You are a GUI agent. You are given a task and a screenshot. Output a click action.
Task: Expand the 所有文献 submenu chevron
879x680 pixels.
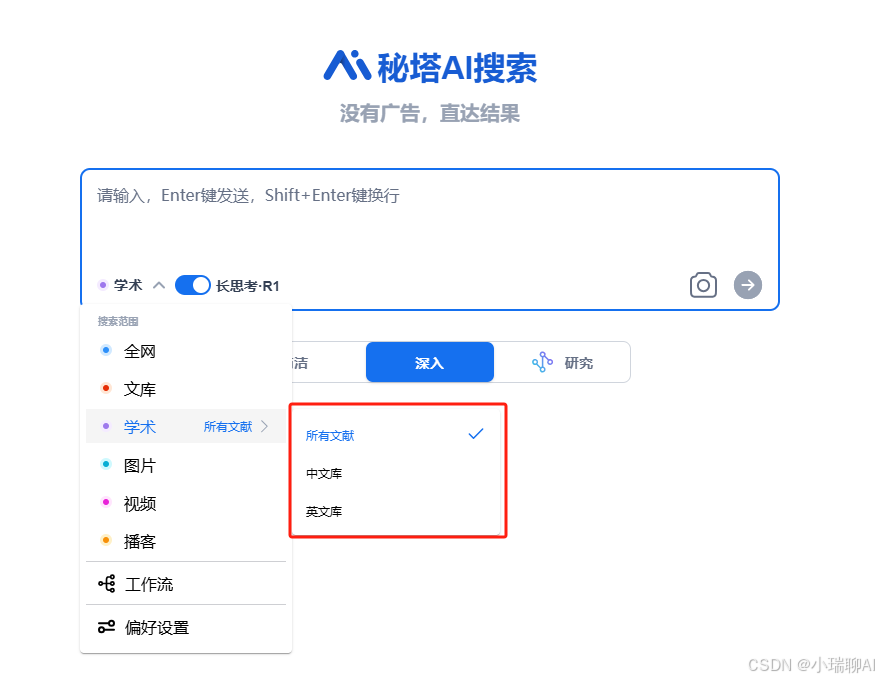click(265, 427)
